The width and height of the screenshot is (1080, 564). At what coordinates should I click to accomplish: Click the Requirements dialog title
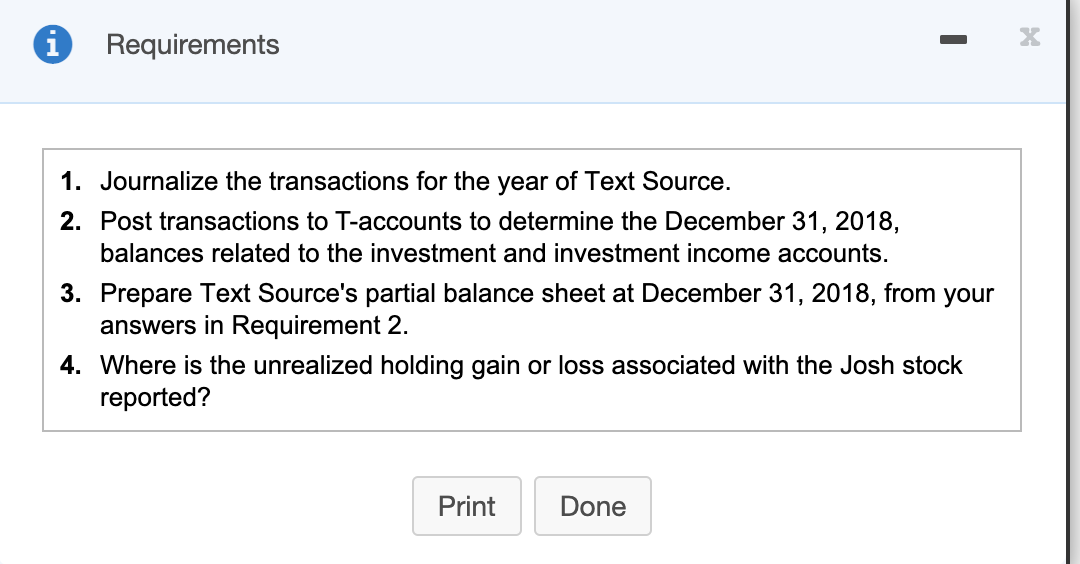click(x=192, y=45)
